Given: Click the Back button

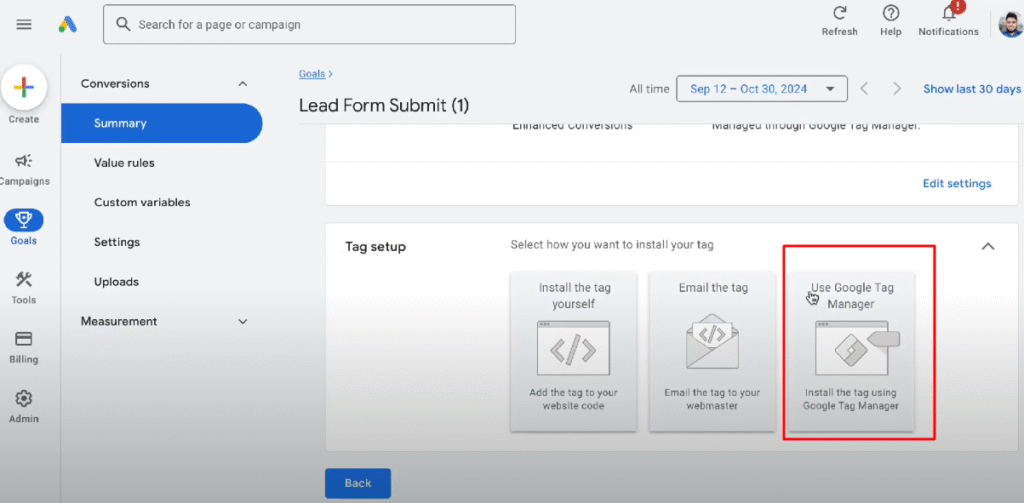Looking at the screenshot, I should point(358,483).
